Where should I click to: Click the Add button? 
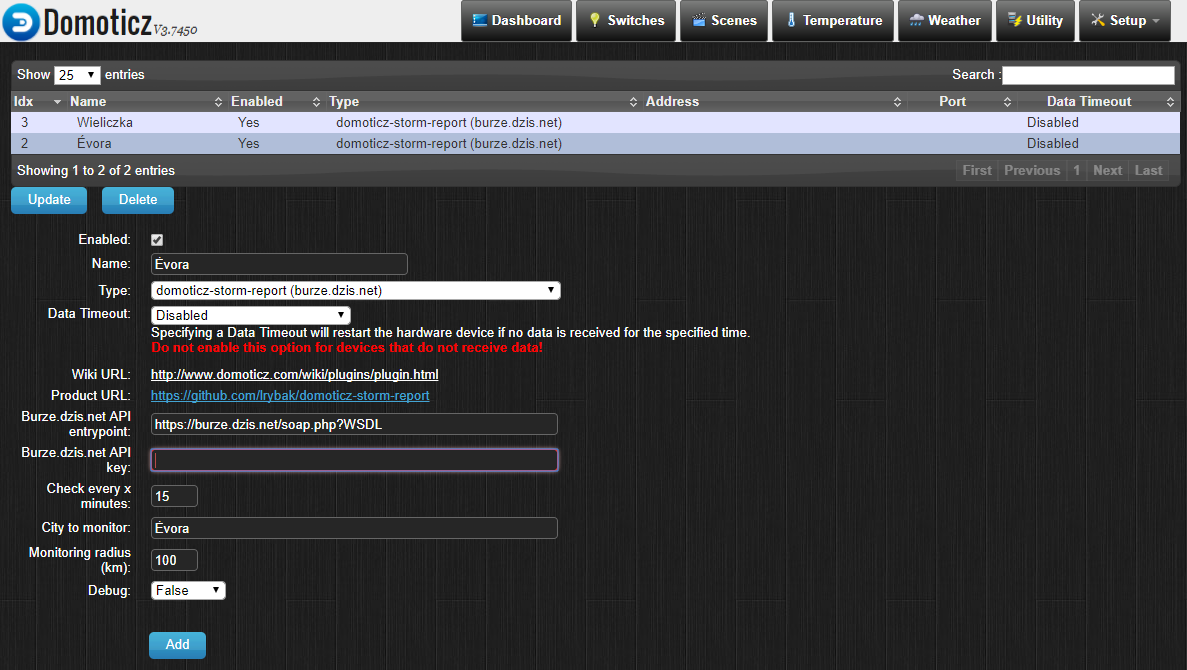pos(177,645)
